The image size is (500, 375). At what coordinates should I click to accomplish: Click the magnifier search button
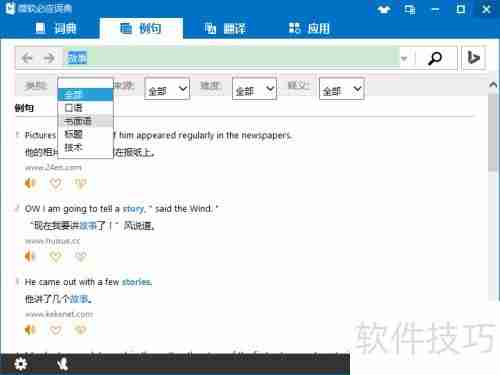pos(435,58)
